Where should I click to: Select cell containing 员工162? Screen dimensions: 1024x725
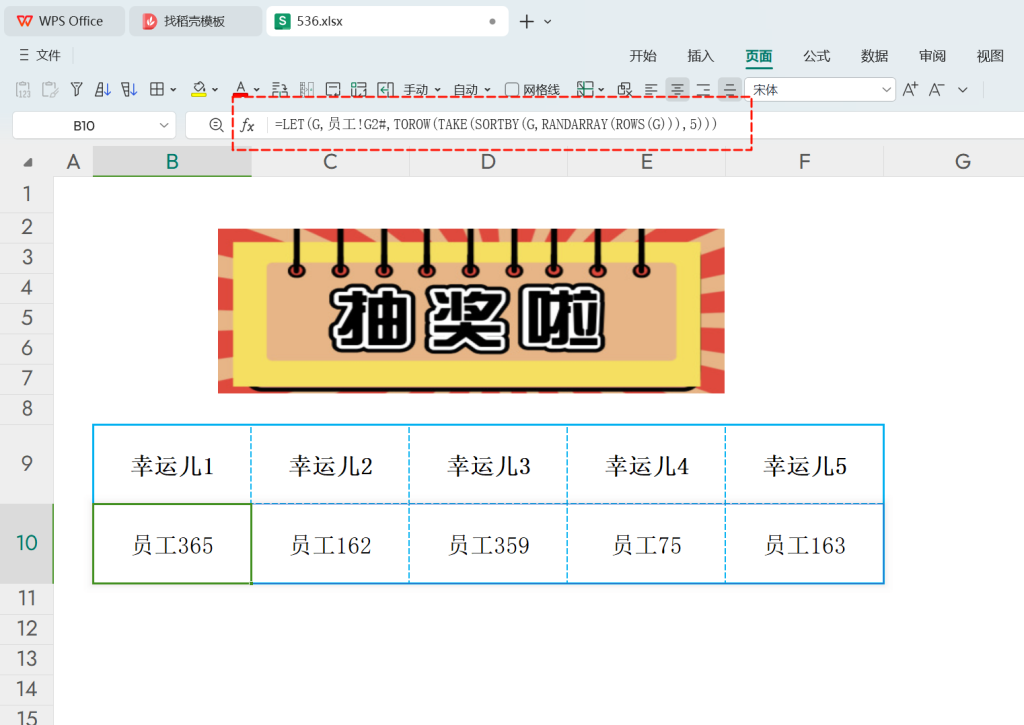[330, 543]
